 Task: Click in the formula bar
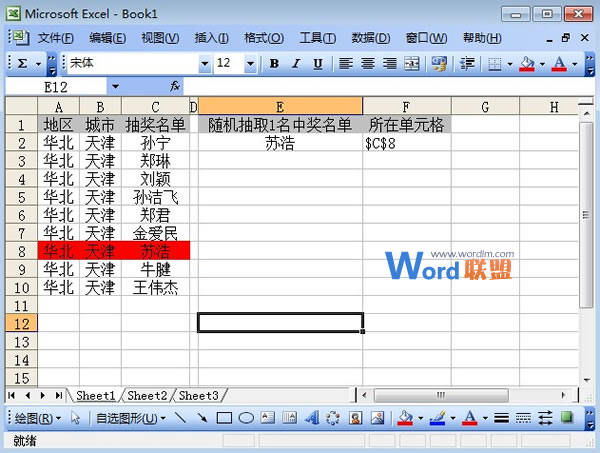(388, 87)
